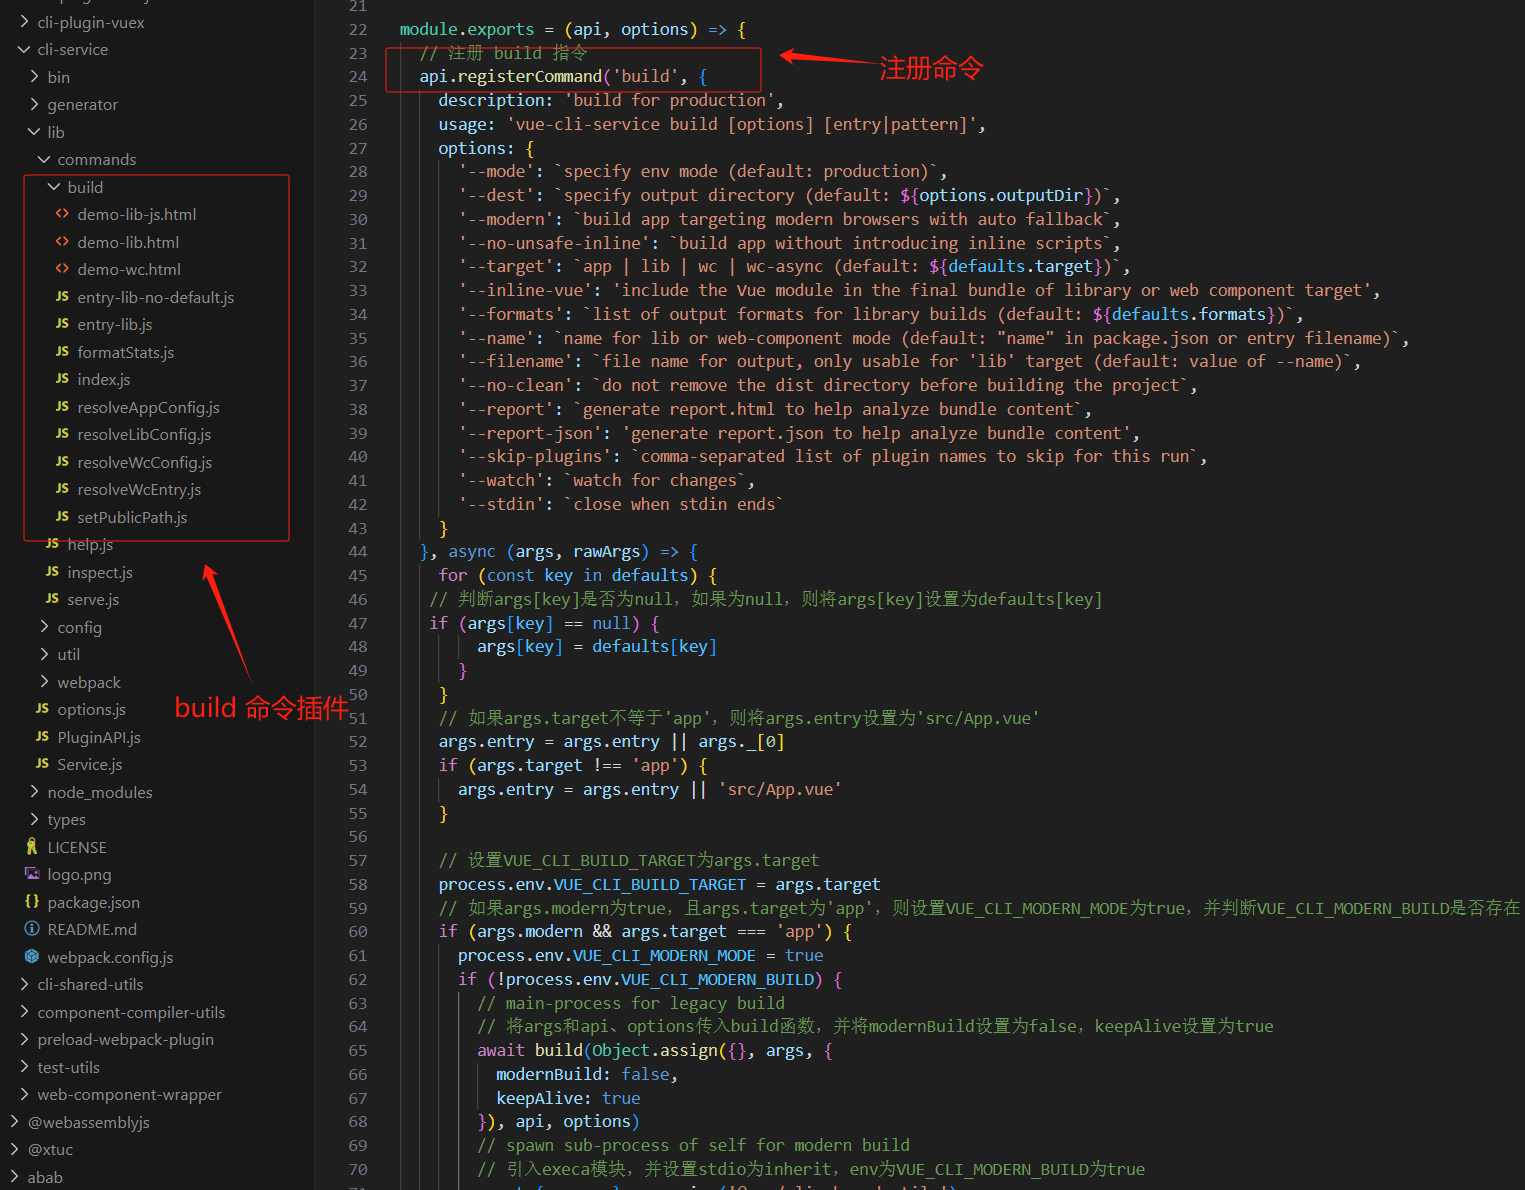Open the setPublicPath.js file

click(x=132, y=517)
